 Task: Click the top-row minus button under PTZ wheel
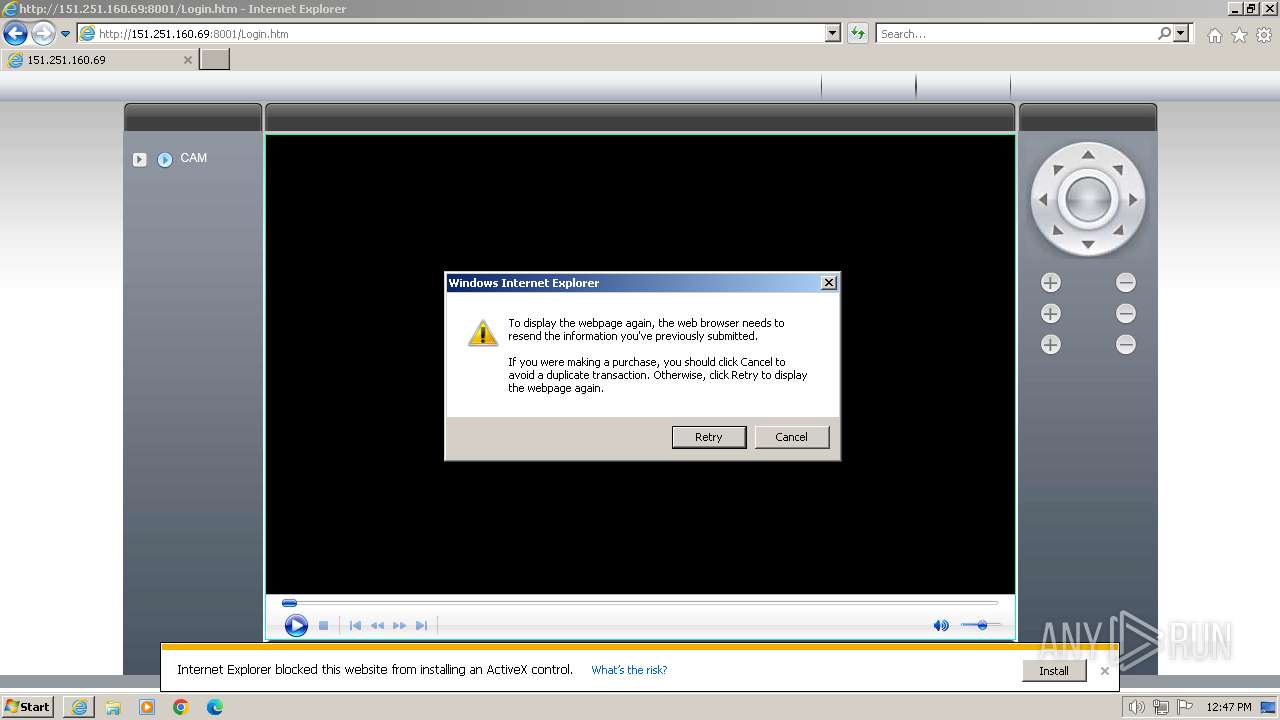(1126, 283)
